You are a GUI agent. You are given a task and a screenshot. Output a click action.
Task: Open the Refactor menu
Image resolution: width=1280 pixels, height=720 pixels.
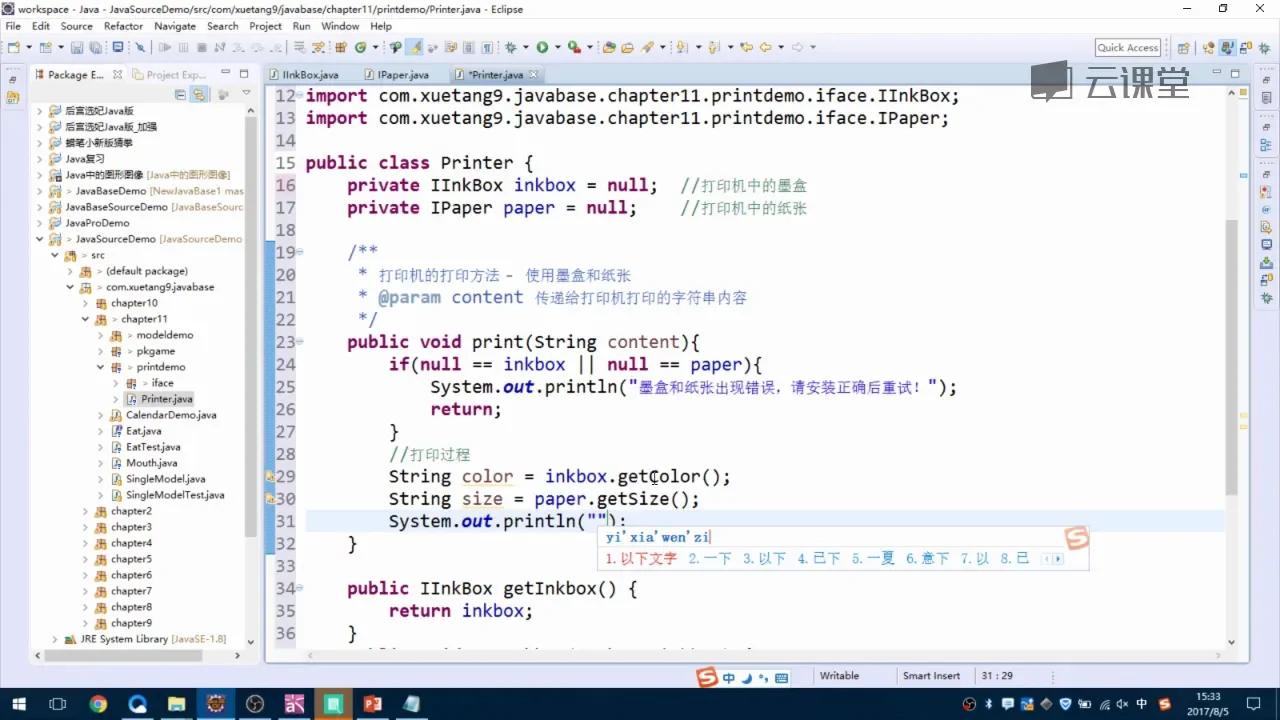[123, 26]
